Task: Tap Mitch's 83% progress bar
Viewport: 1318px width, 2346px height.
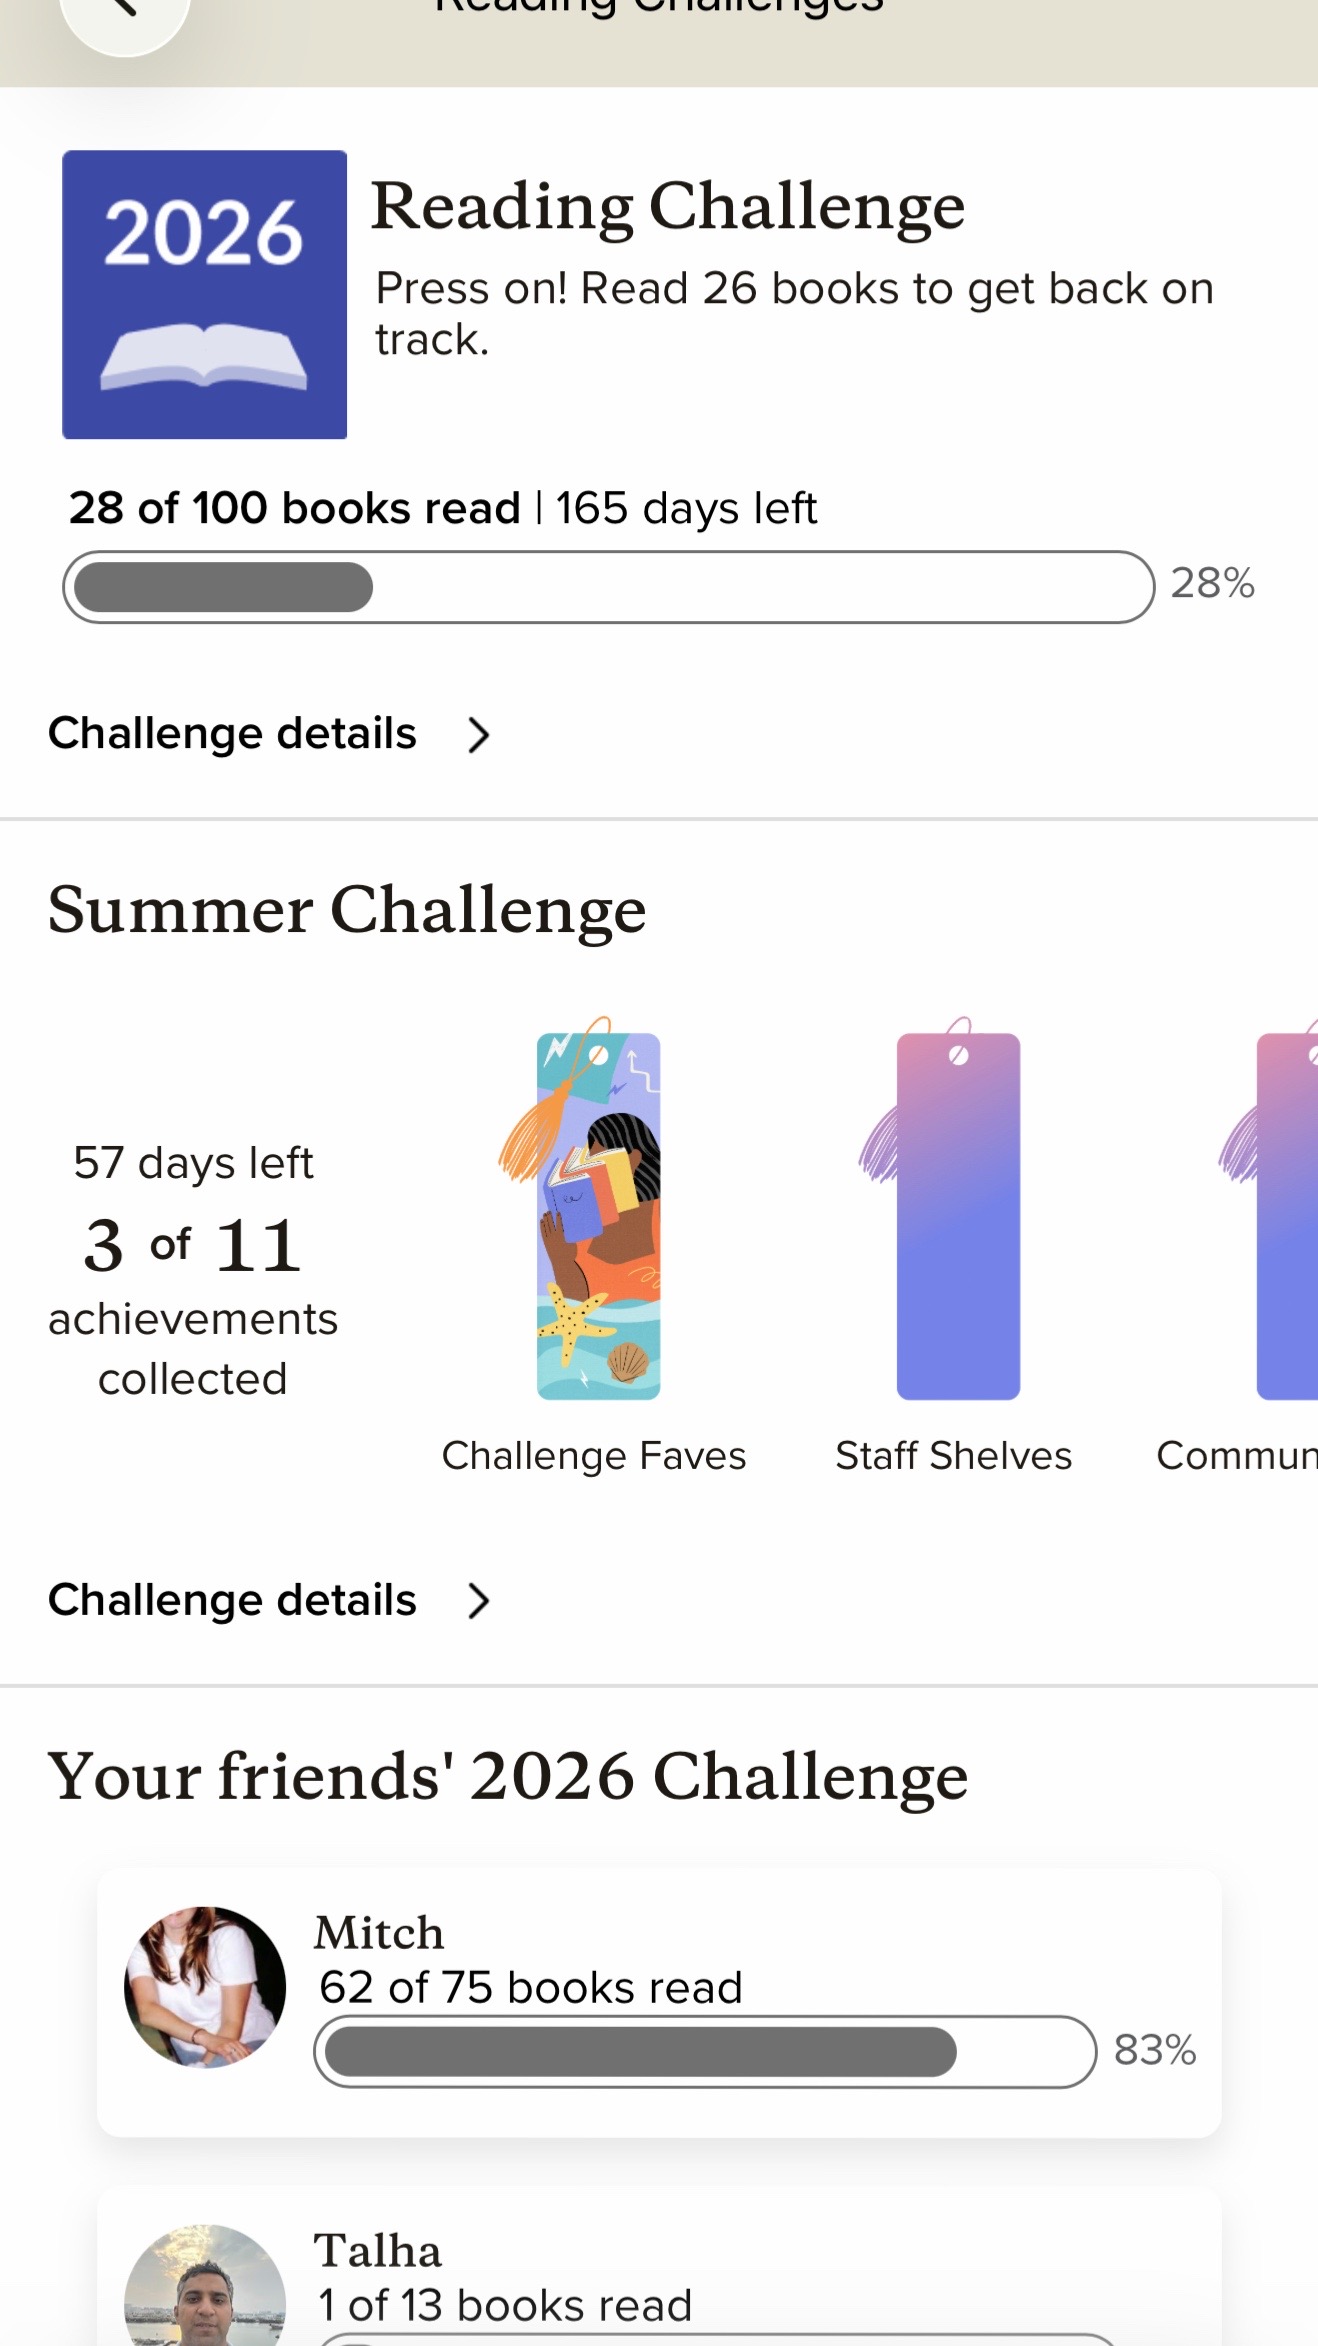Action: (705, 2052)
